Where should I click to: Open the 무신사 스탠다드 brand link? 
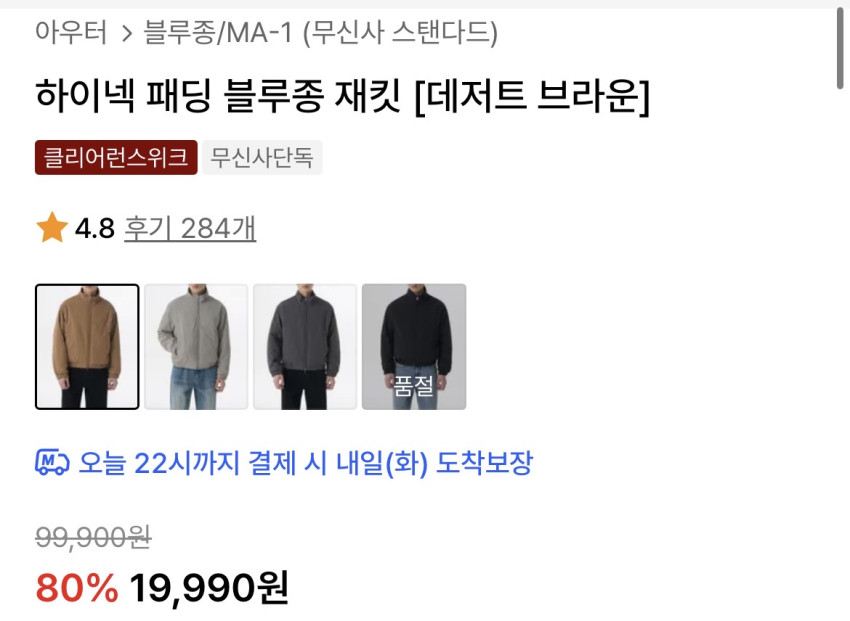(x=400, y=33)
